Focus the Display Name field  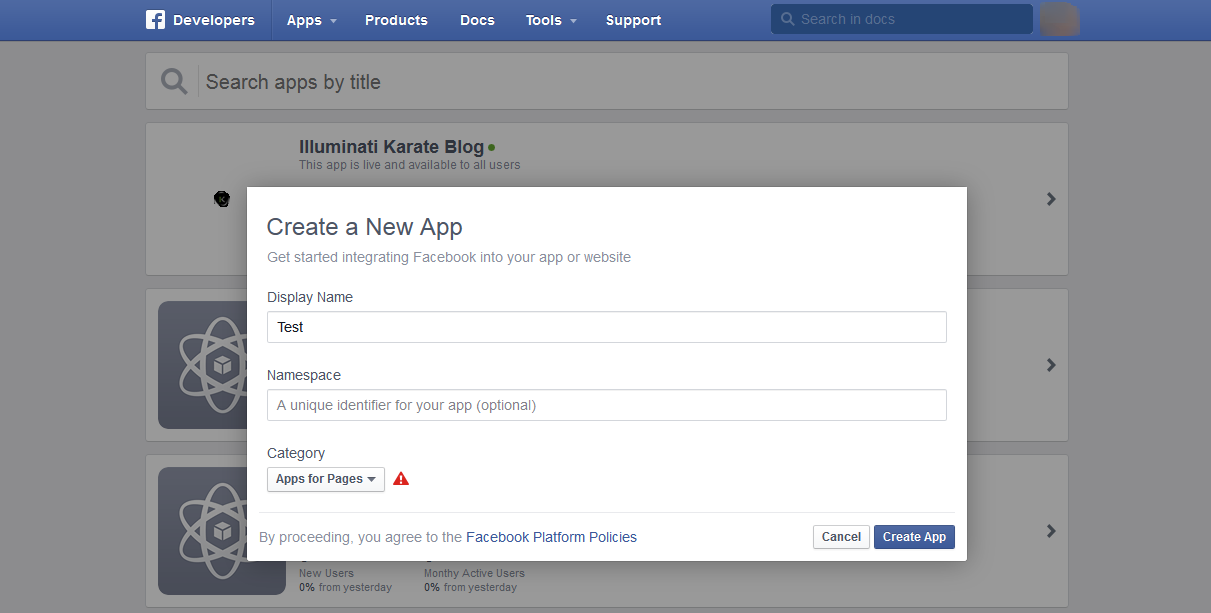click(606, 327)
